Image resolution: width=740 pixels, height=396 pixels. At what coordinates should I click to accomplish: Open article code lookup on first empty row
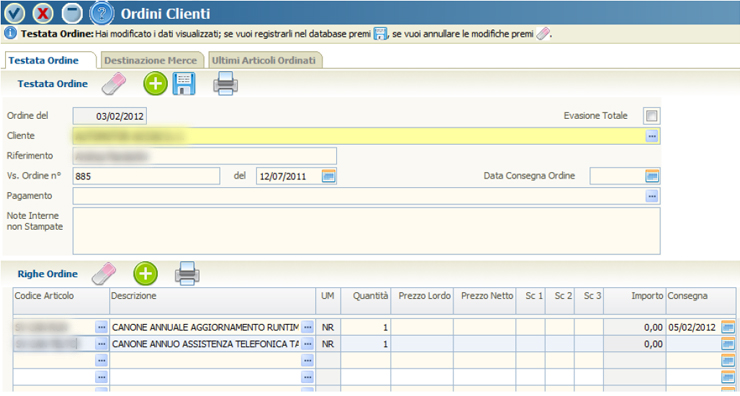click(101, 361)
